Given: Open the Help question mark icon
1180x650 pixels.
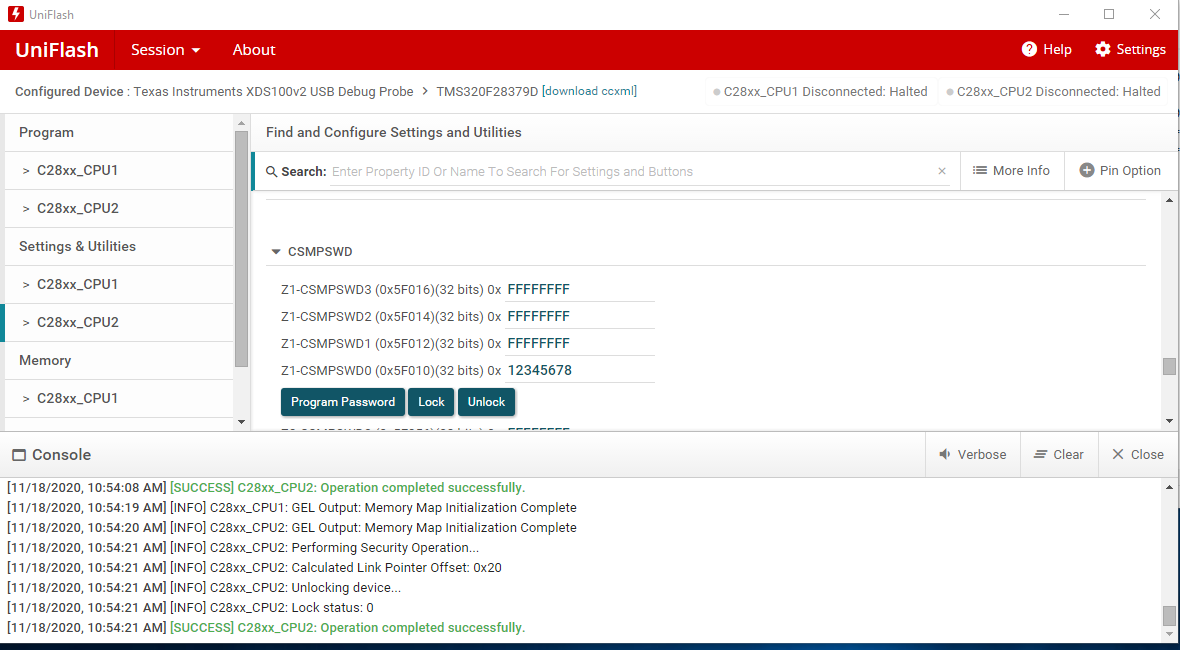Looking at the screenshot, I should click(1029, 49).
